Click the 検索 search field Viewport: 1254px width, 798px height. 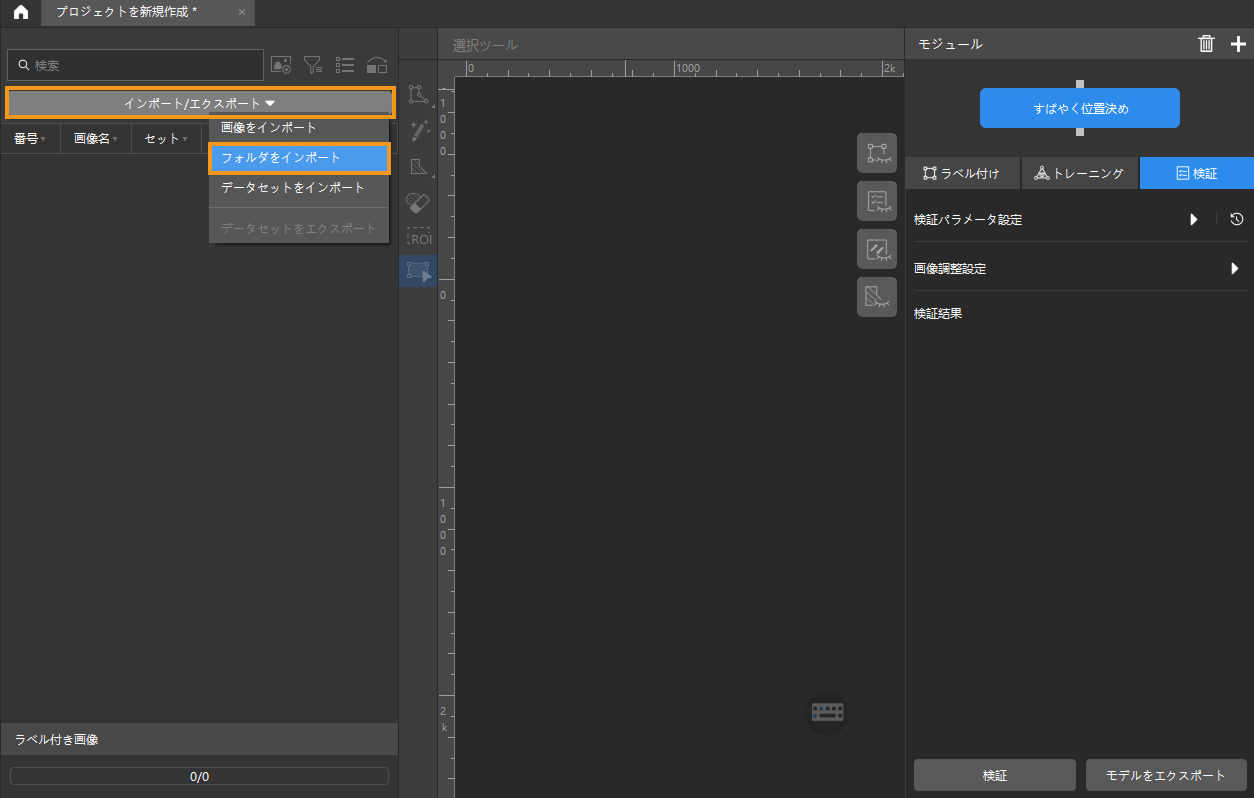140,65
